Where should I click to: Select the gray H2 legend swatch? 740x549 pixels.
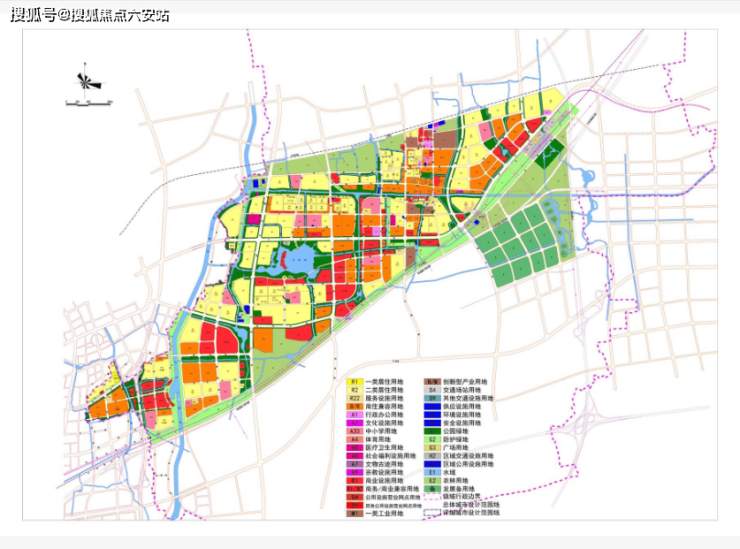click(432, 456)
